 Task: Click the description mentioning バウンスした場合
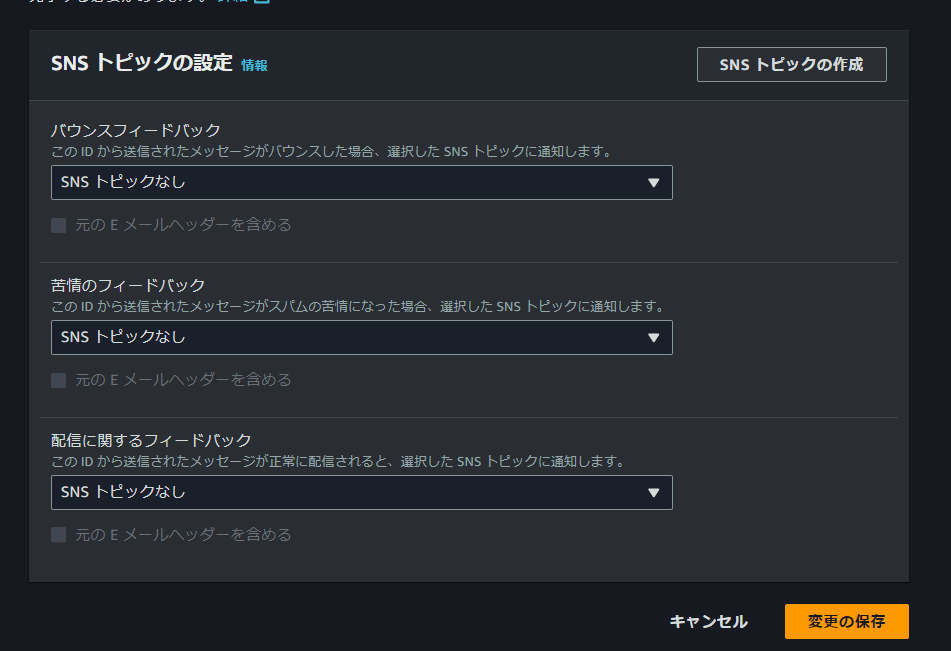click(x=332, y=151)
